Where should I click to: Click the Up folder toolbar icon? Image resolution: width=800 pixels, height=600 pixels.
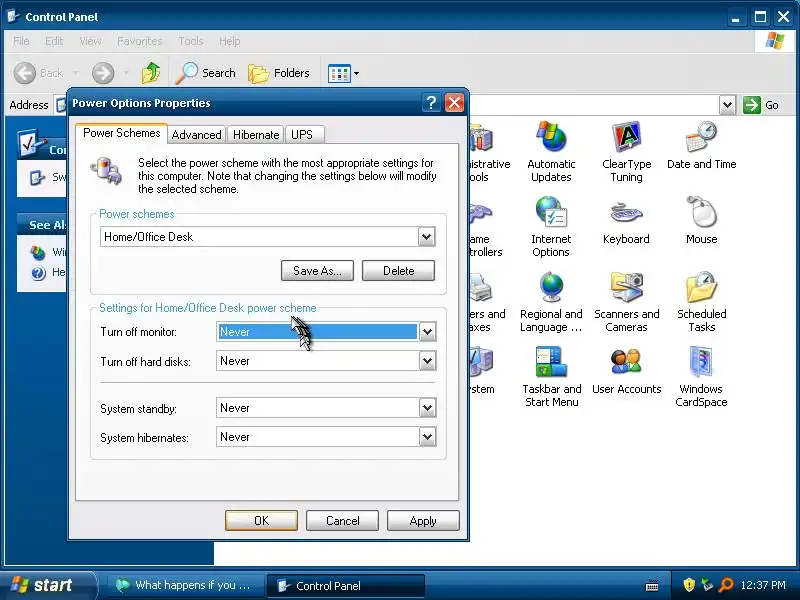151,73
